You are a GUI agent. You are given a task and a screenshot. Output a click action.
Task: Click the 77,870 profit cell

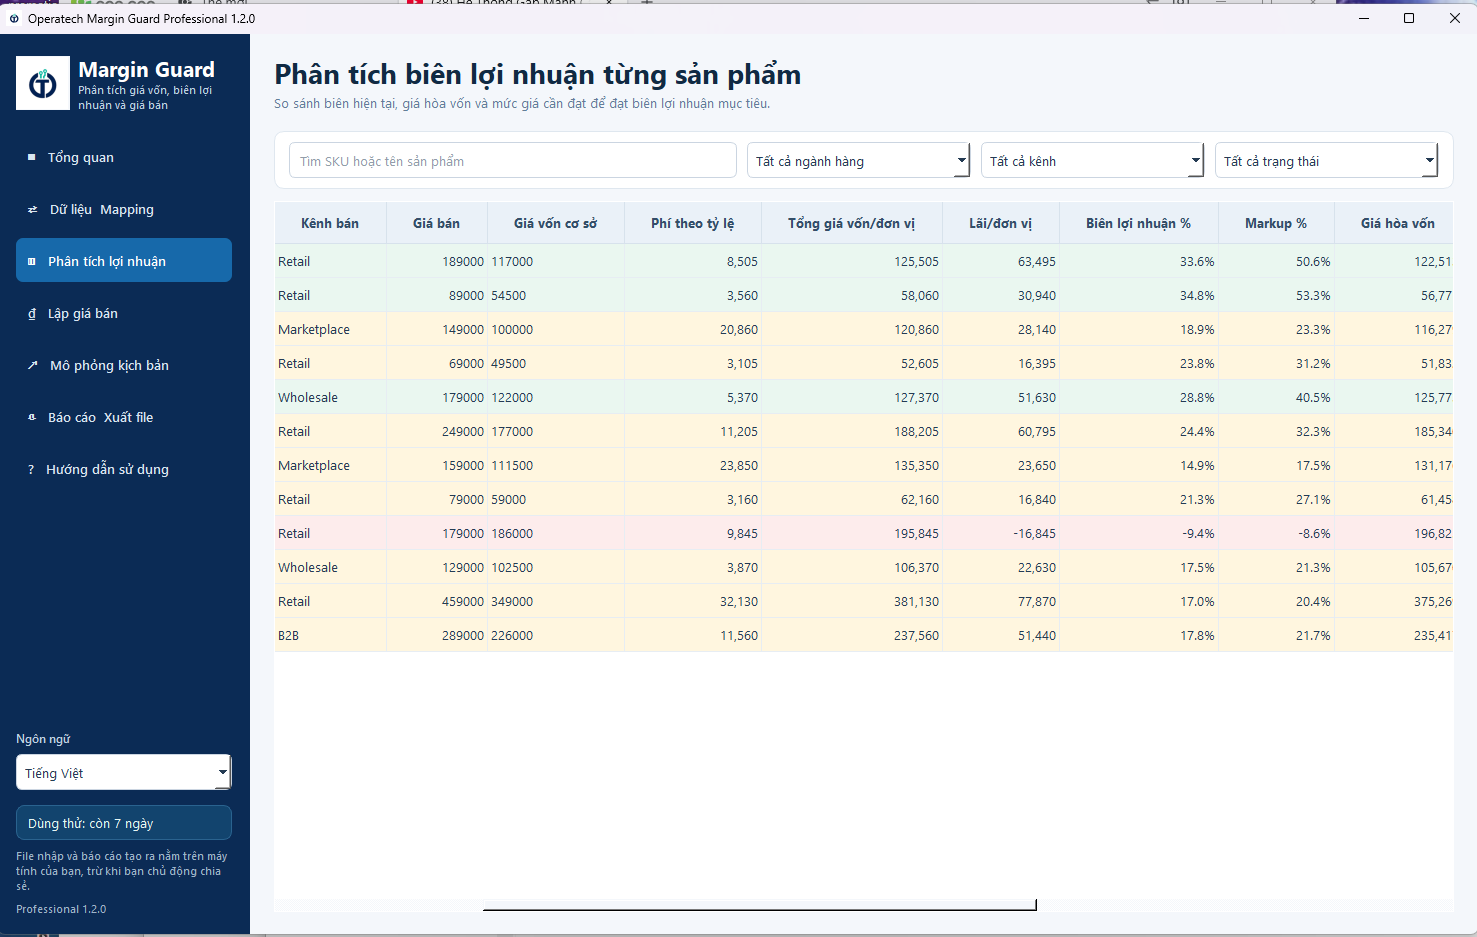pos(1001,601)
